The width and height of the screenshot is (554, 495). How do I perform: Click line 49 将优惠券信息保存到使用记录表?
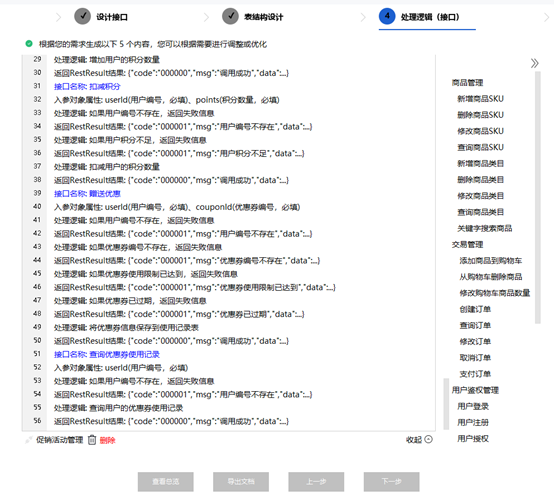(x=126, y=328)
